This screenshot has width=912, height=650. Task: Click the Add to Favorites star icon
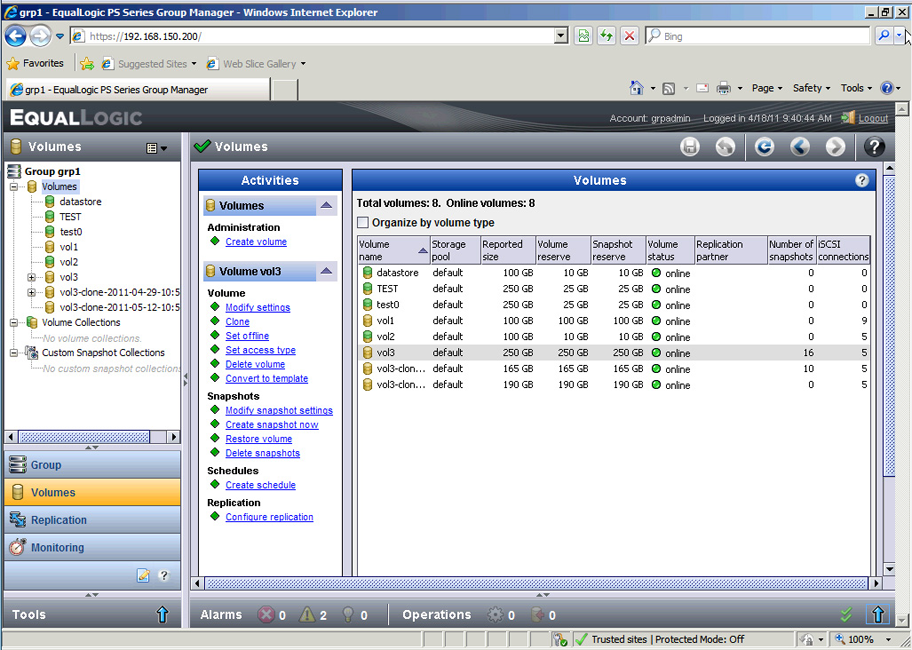coord(87,63)
